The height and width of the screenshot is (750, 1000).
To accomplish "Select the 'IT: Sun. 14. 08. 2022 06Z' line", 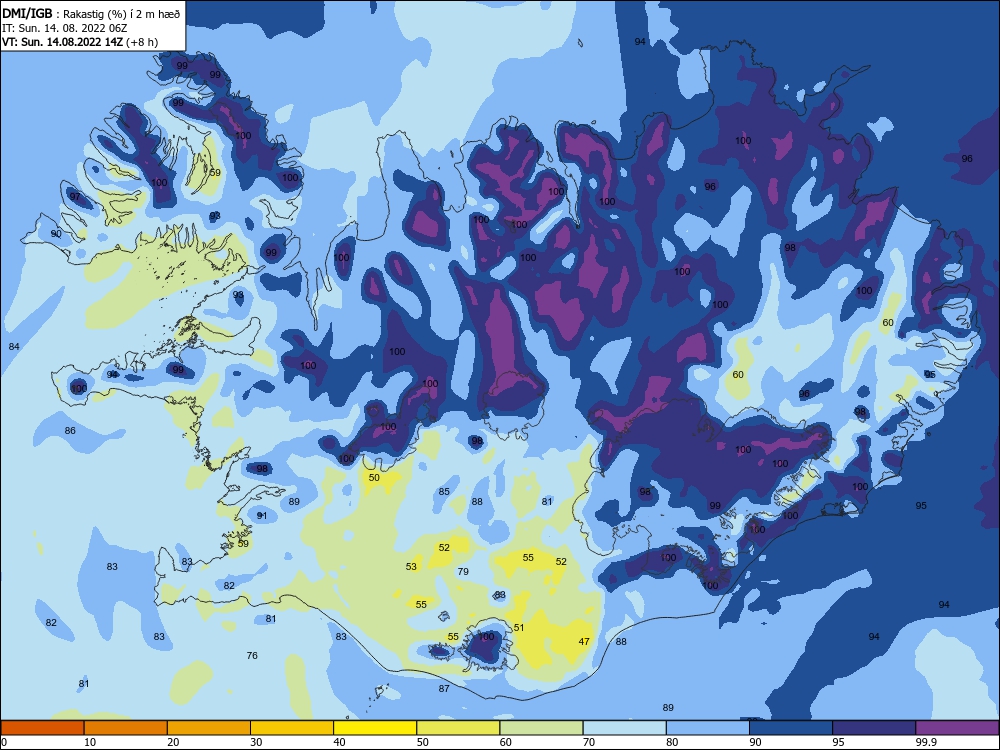I will 66,28.
